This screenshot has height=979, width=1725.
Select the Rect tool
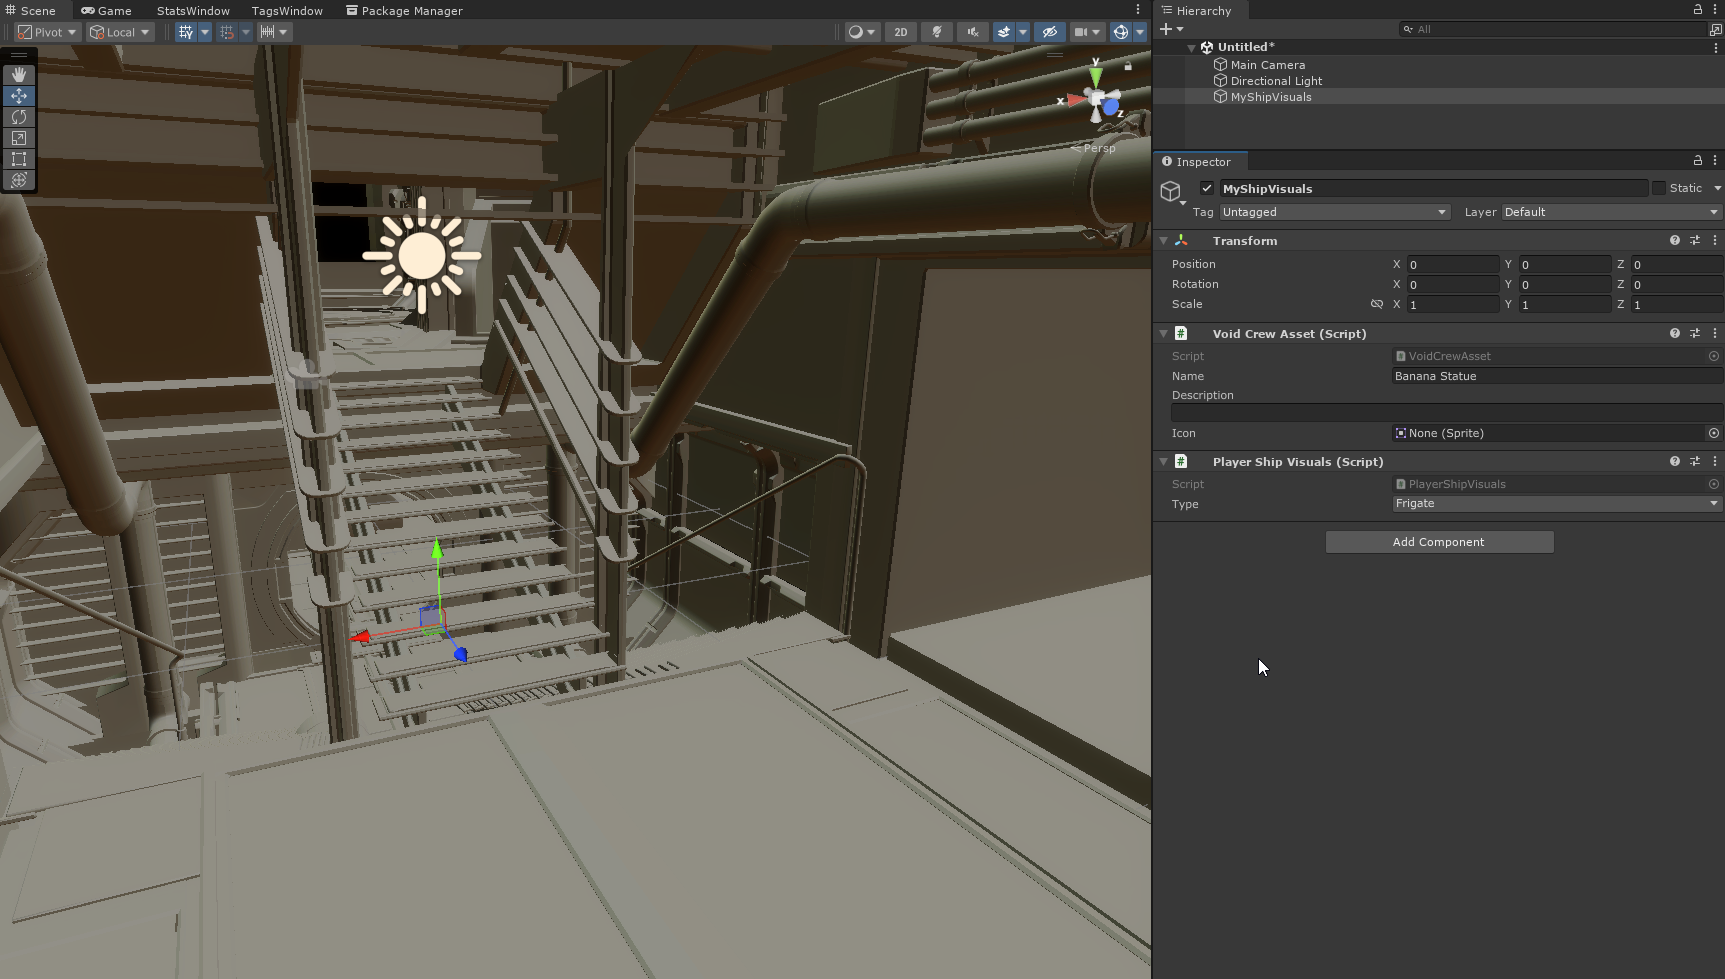[x=19, y=159]
